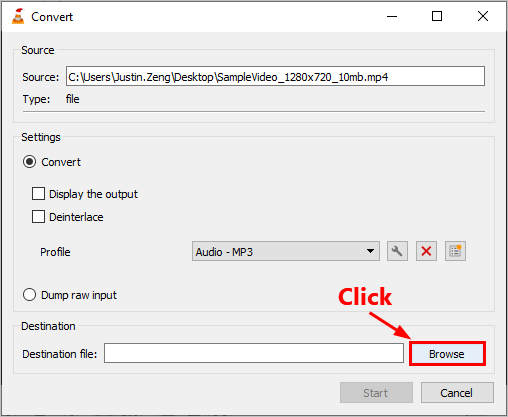
Task: Expand profile list via dropdown arrow
Action: click(370, 251)
